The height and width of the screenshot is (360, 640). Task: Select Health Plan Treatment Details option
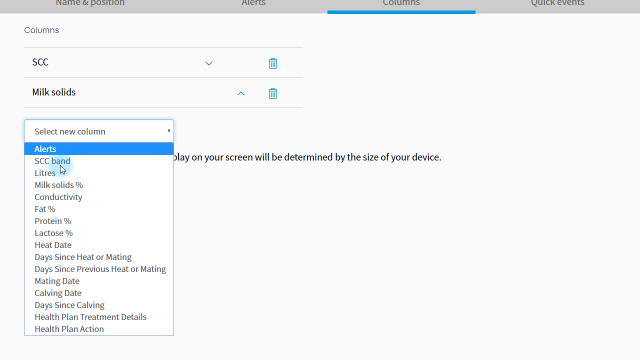tap(99, 317)
